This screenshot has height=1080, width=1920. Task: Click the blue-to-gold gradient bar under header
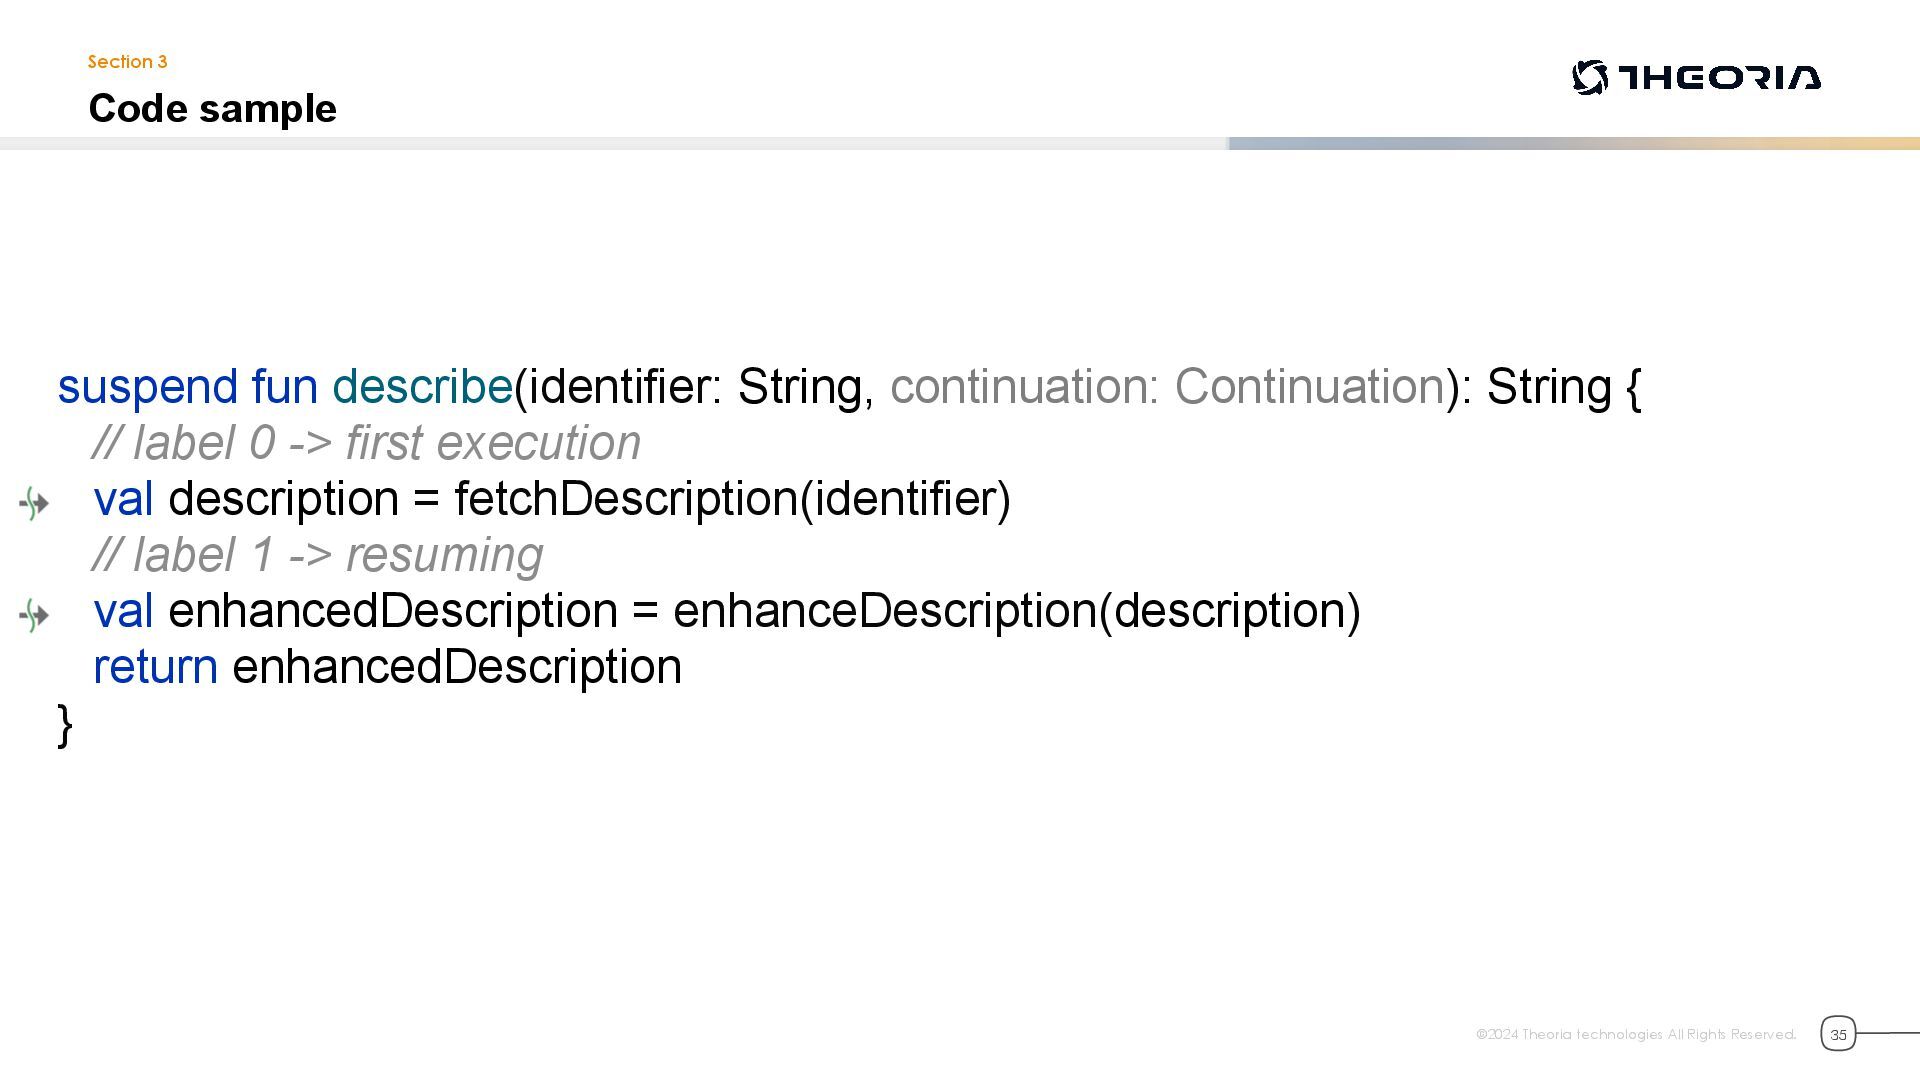pyautogui.click(x=1573, y=144)
